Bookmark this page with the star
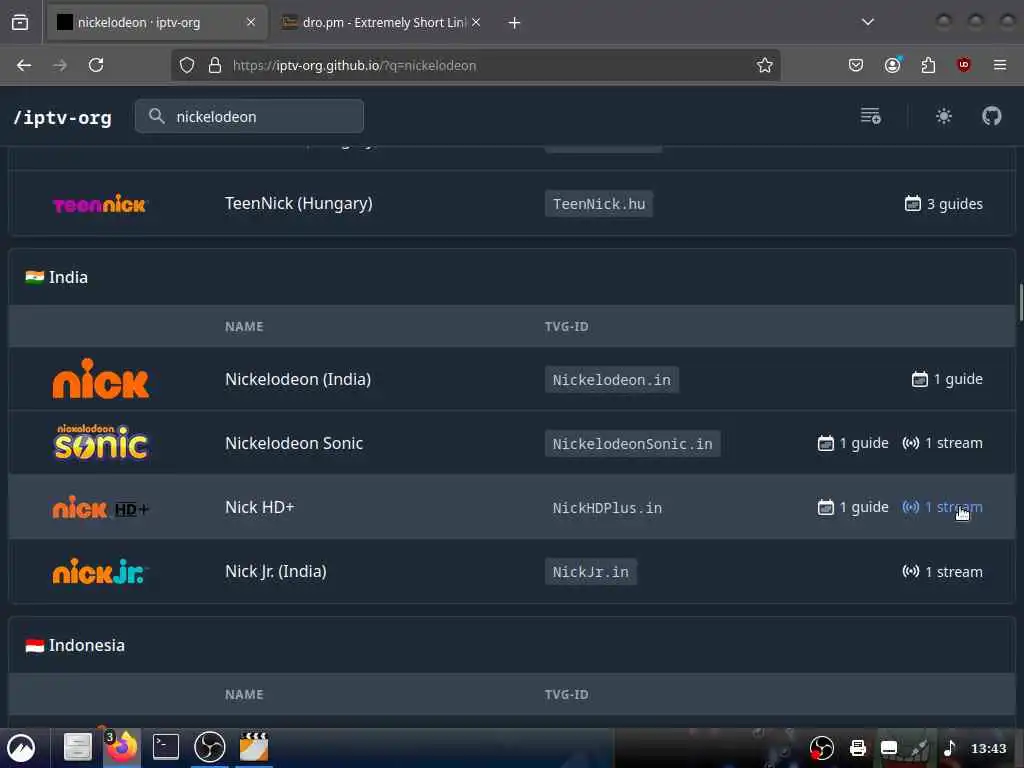Screen dimensions: 1024x768 pyautogui.click(x=765, y=65)
